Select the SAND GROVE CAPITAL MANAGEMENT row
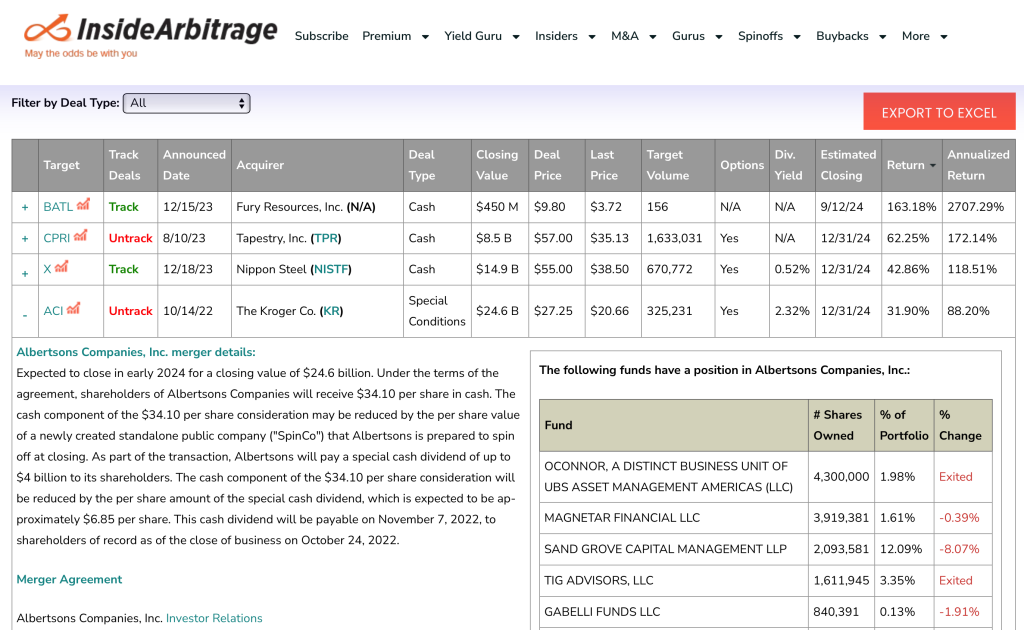The image size is (1024, 630). click(765, 549)
